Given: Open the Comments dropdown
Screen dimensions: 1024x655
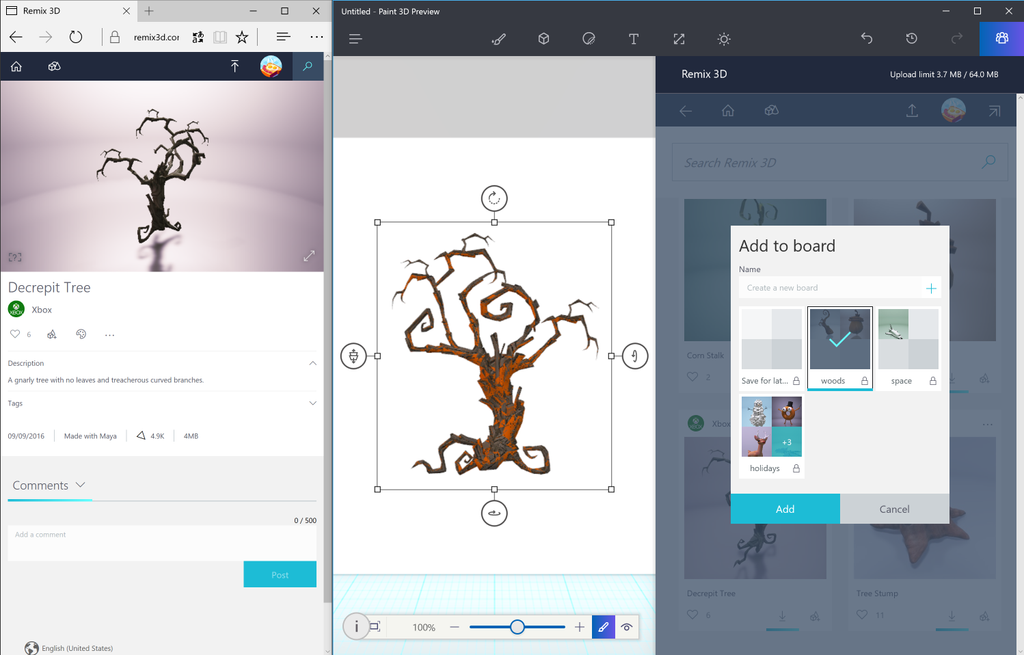Looking at the screenshot, I should click(x=80, y=484).
